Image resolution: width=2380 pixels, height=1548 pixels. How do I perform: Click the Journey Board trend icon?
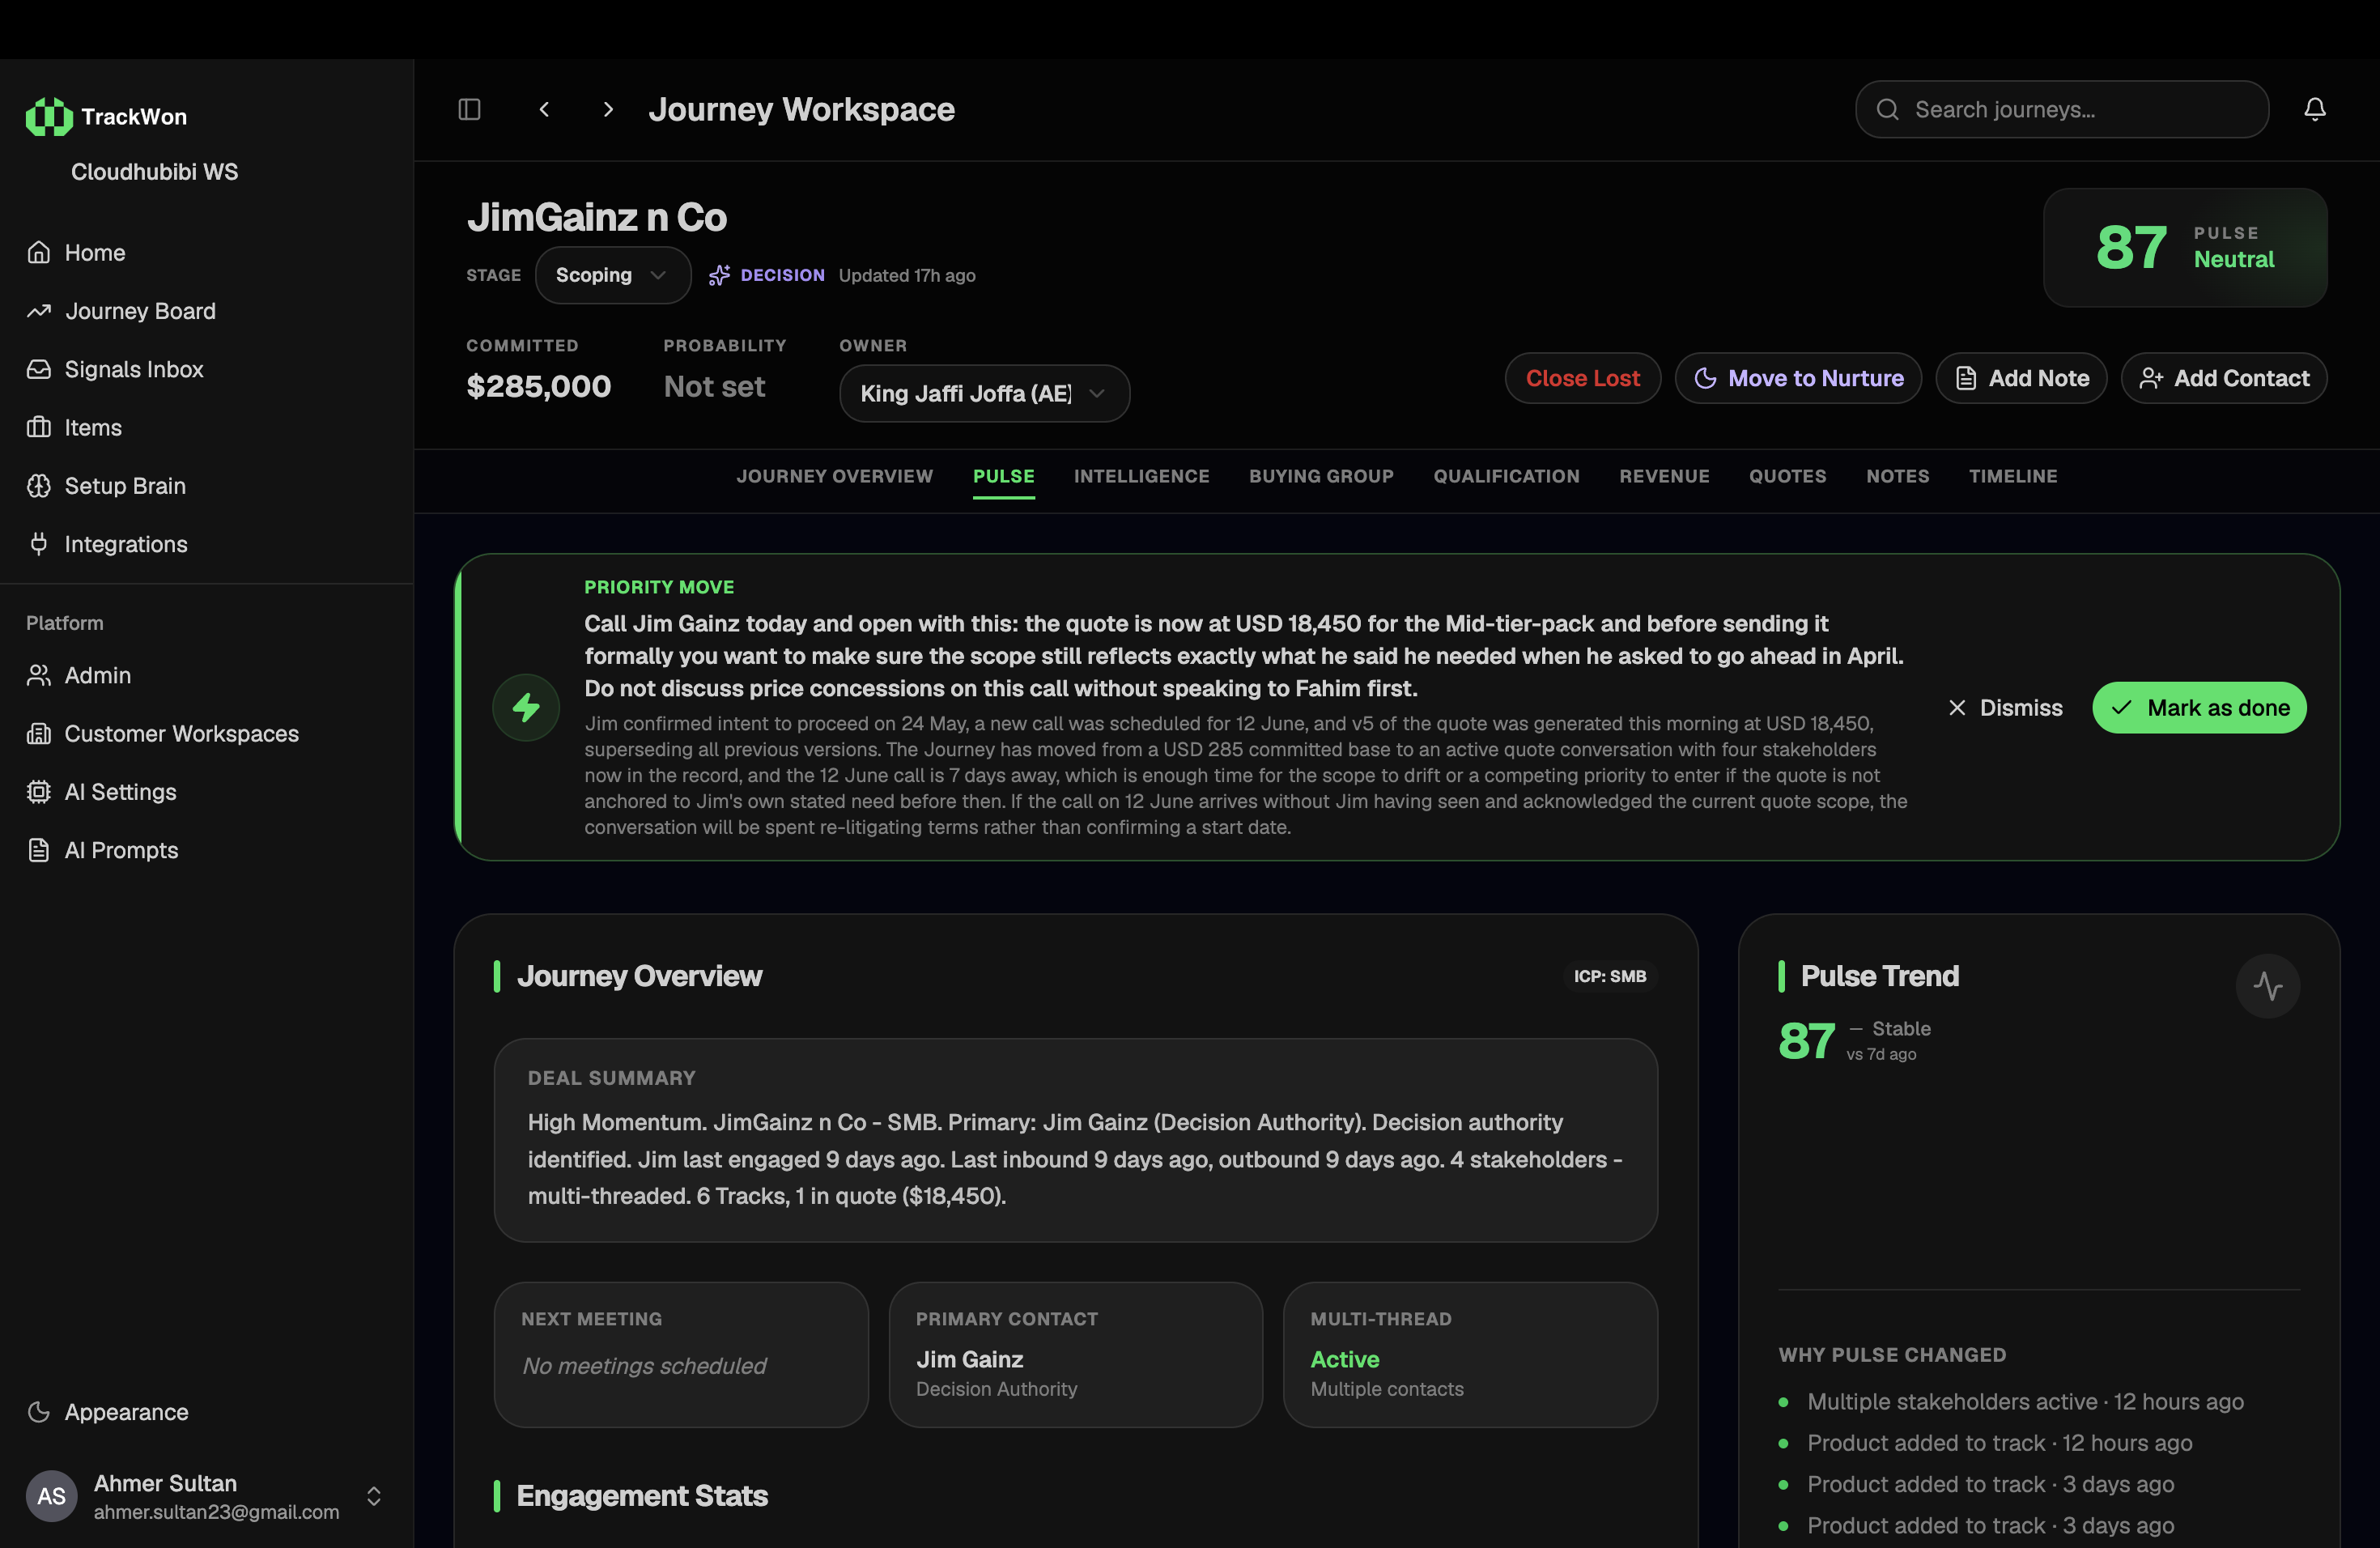[39, 311]
